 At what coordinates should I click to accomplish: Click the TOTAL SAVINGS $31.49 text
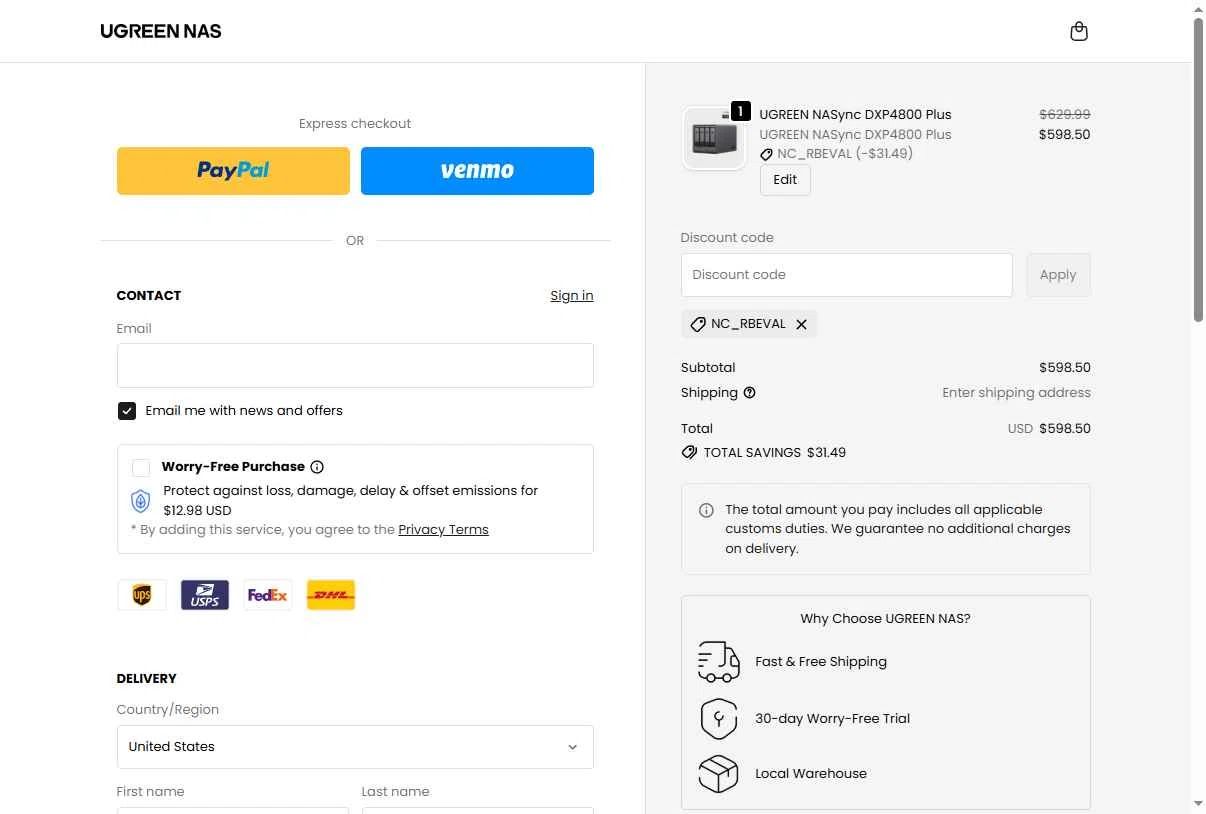pyautogui.click(x=775, y=452)
